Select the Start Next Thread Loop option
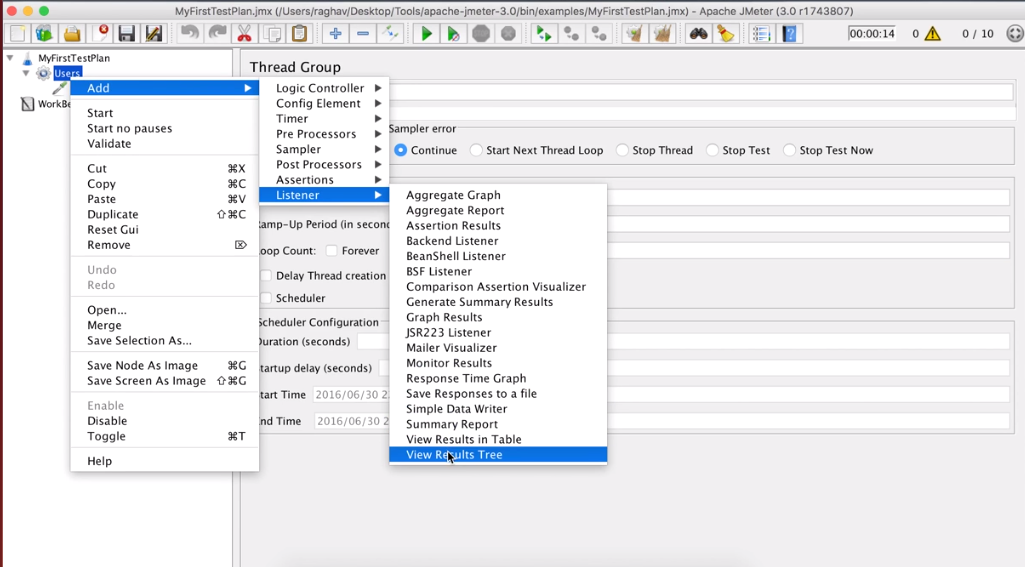Image resolution: width=1025 pixels, height=567 pixels. click(476, 150)
